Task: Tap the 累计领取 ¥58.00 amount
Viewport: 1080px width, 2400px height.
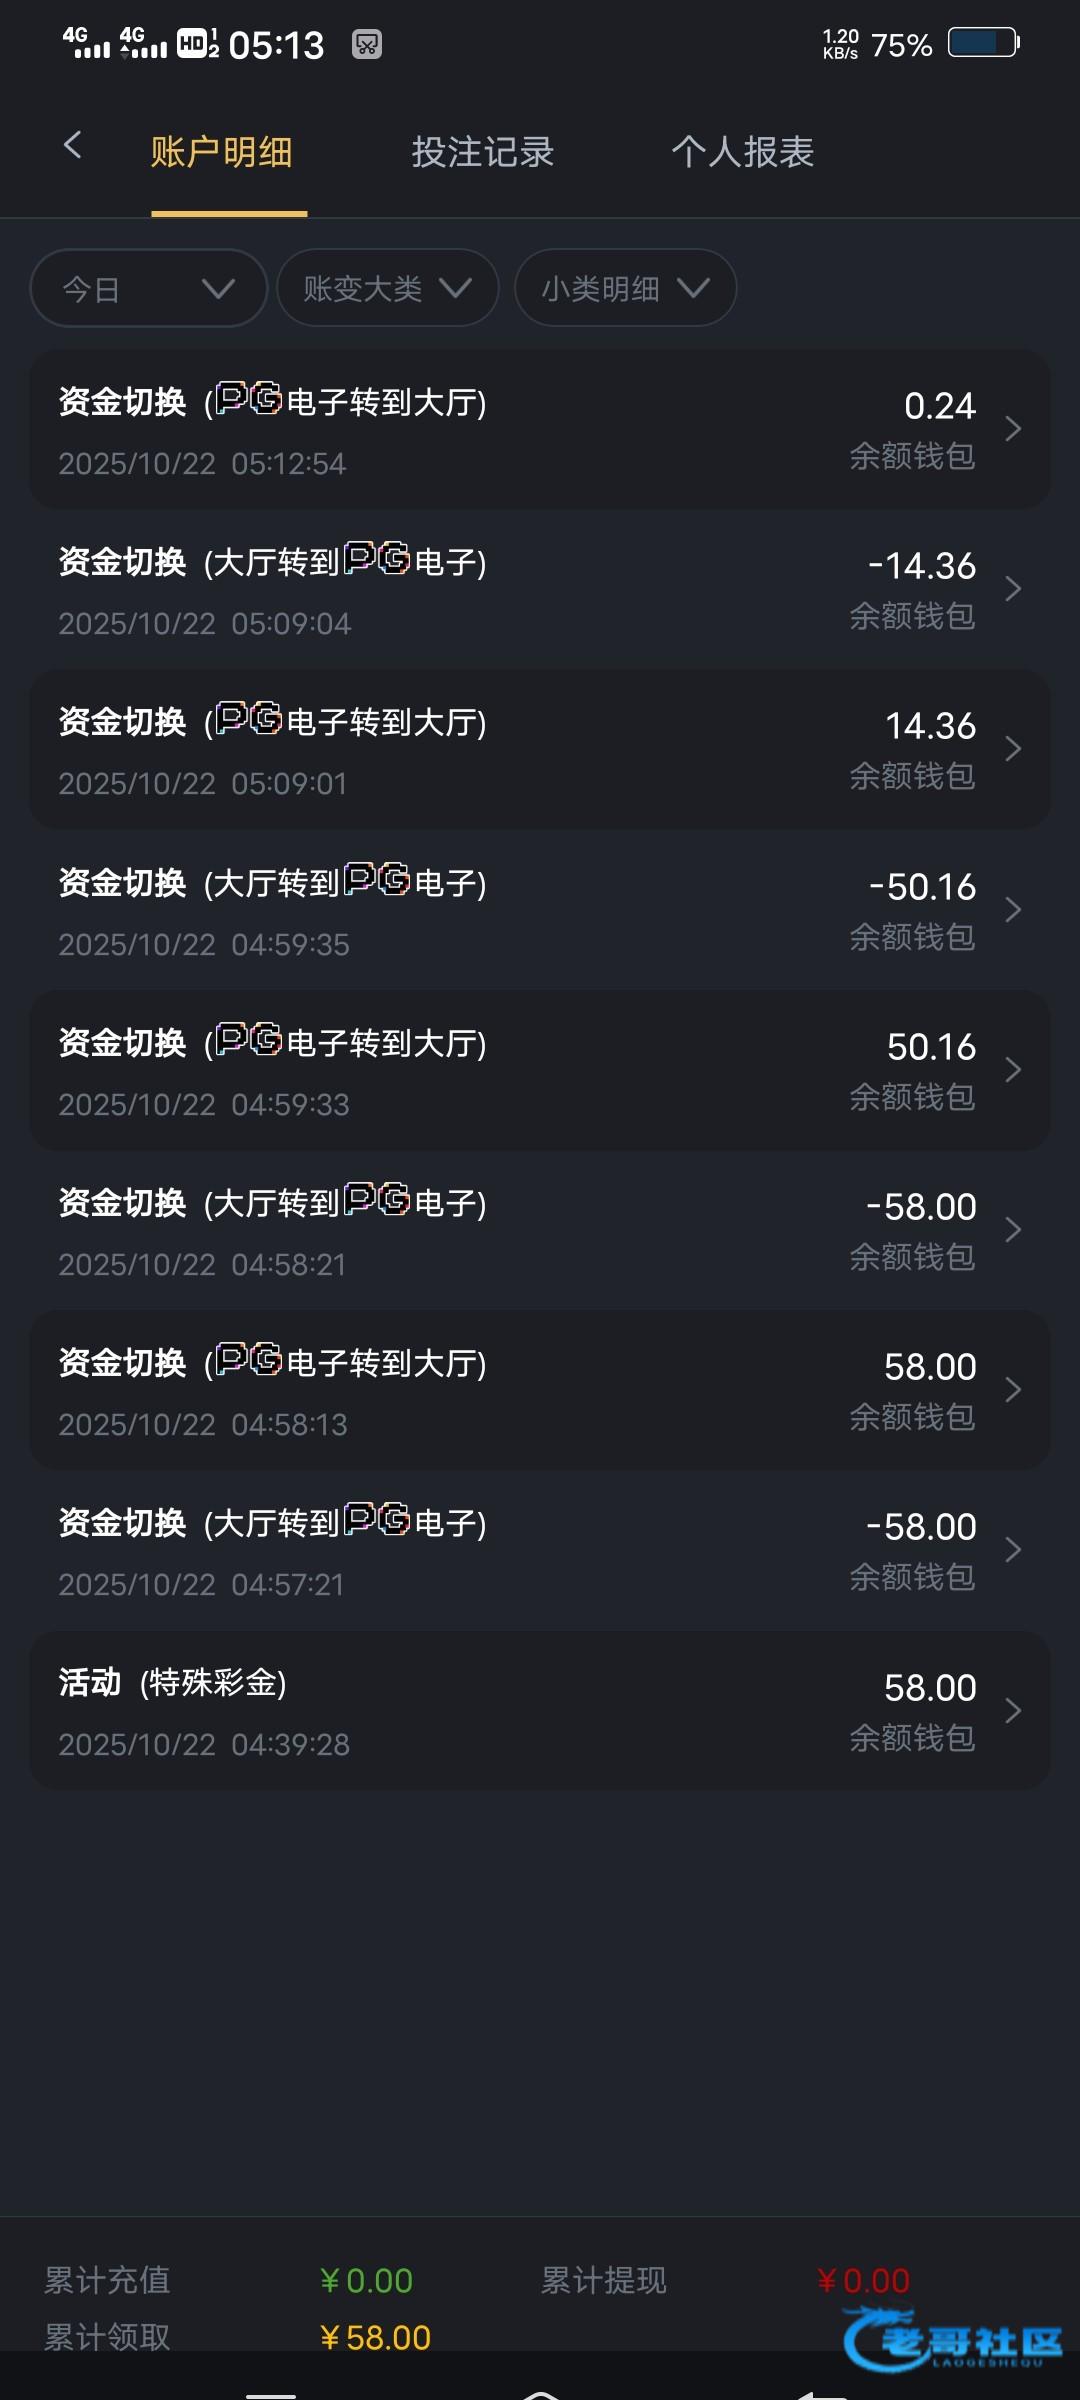Action: [375, 2338]
